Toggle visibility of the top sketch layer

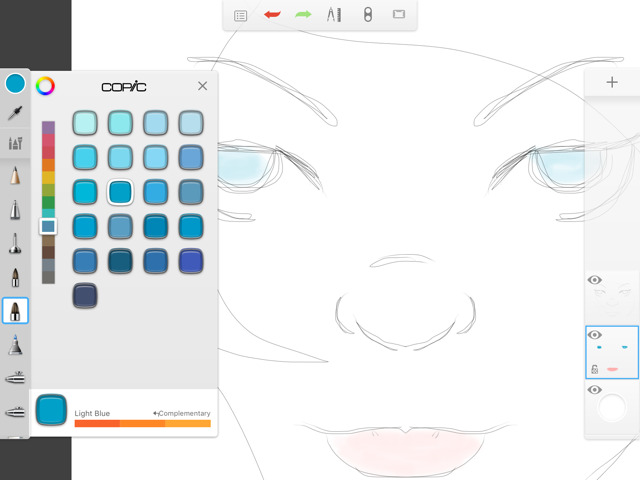tap(594, 280)
